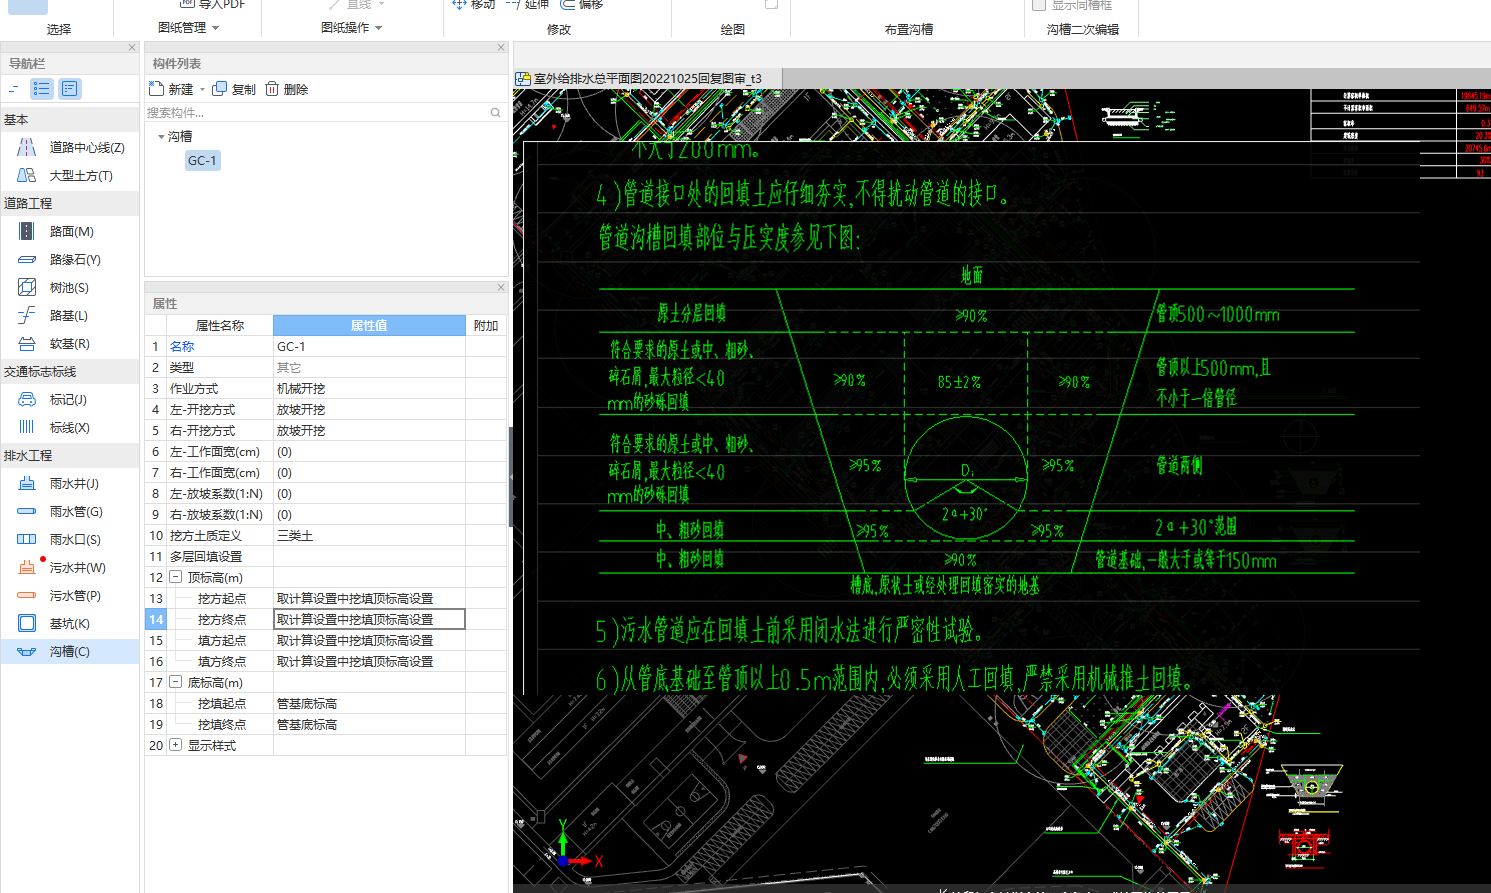1491x893 pixels.
Task: Select the 大型土方(T) icon
Action: point(27,175)
